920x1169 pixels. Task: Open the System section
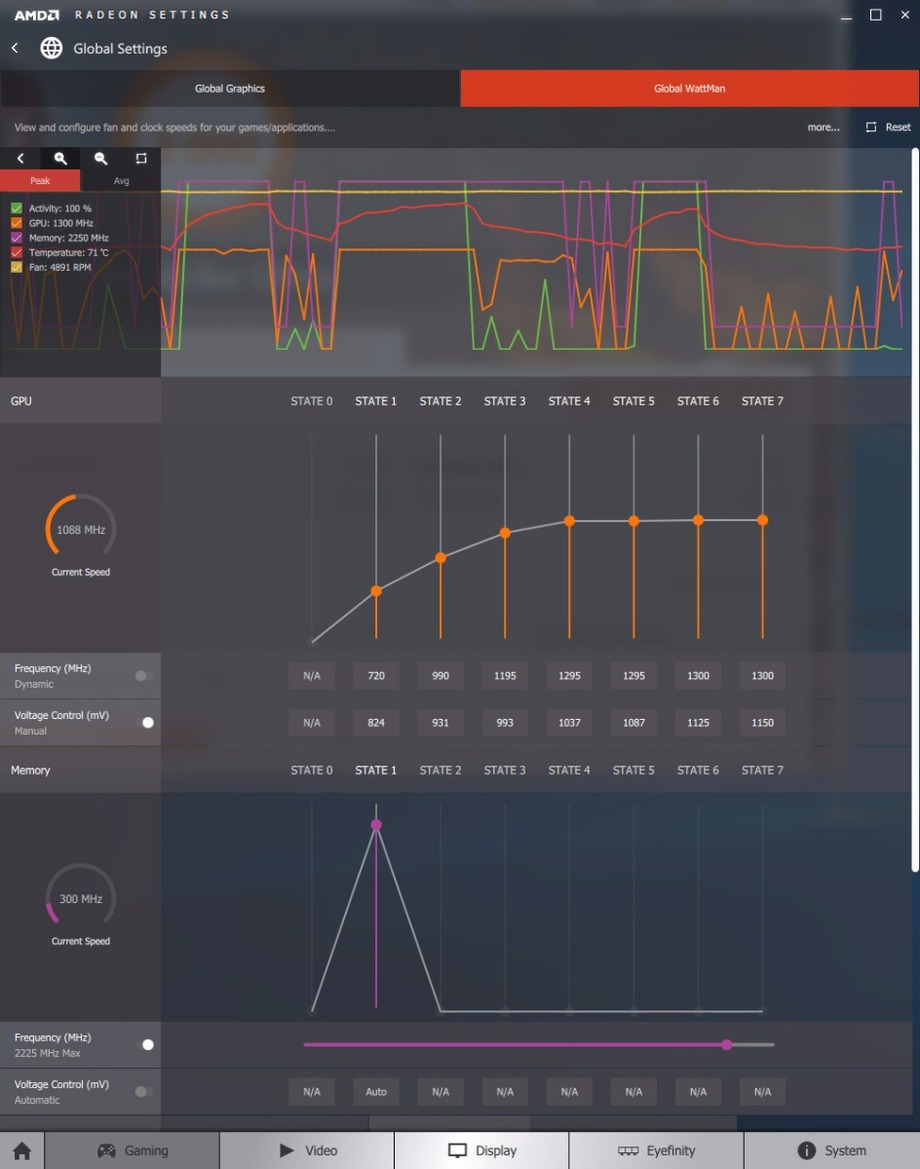pos(832,1150)
